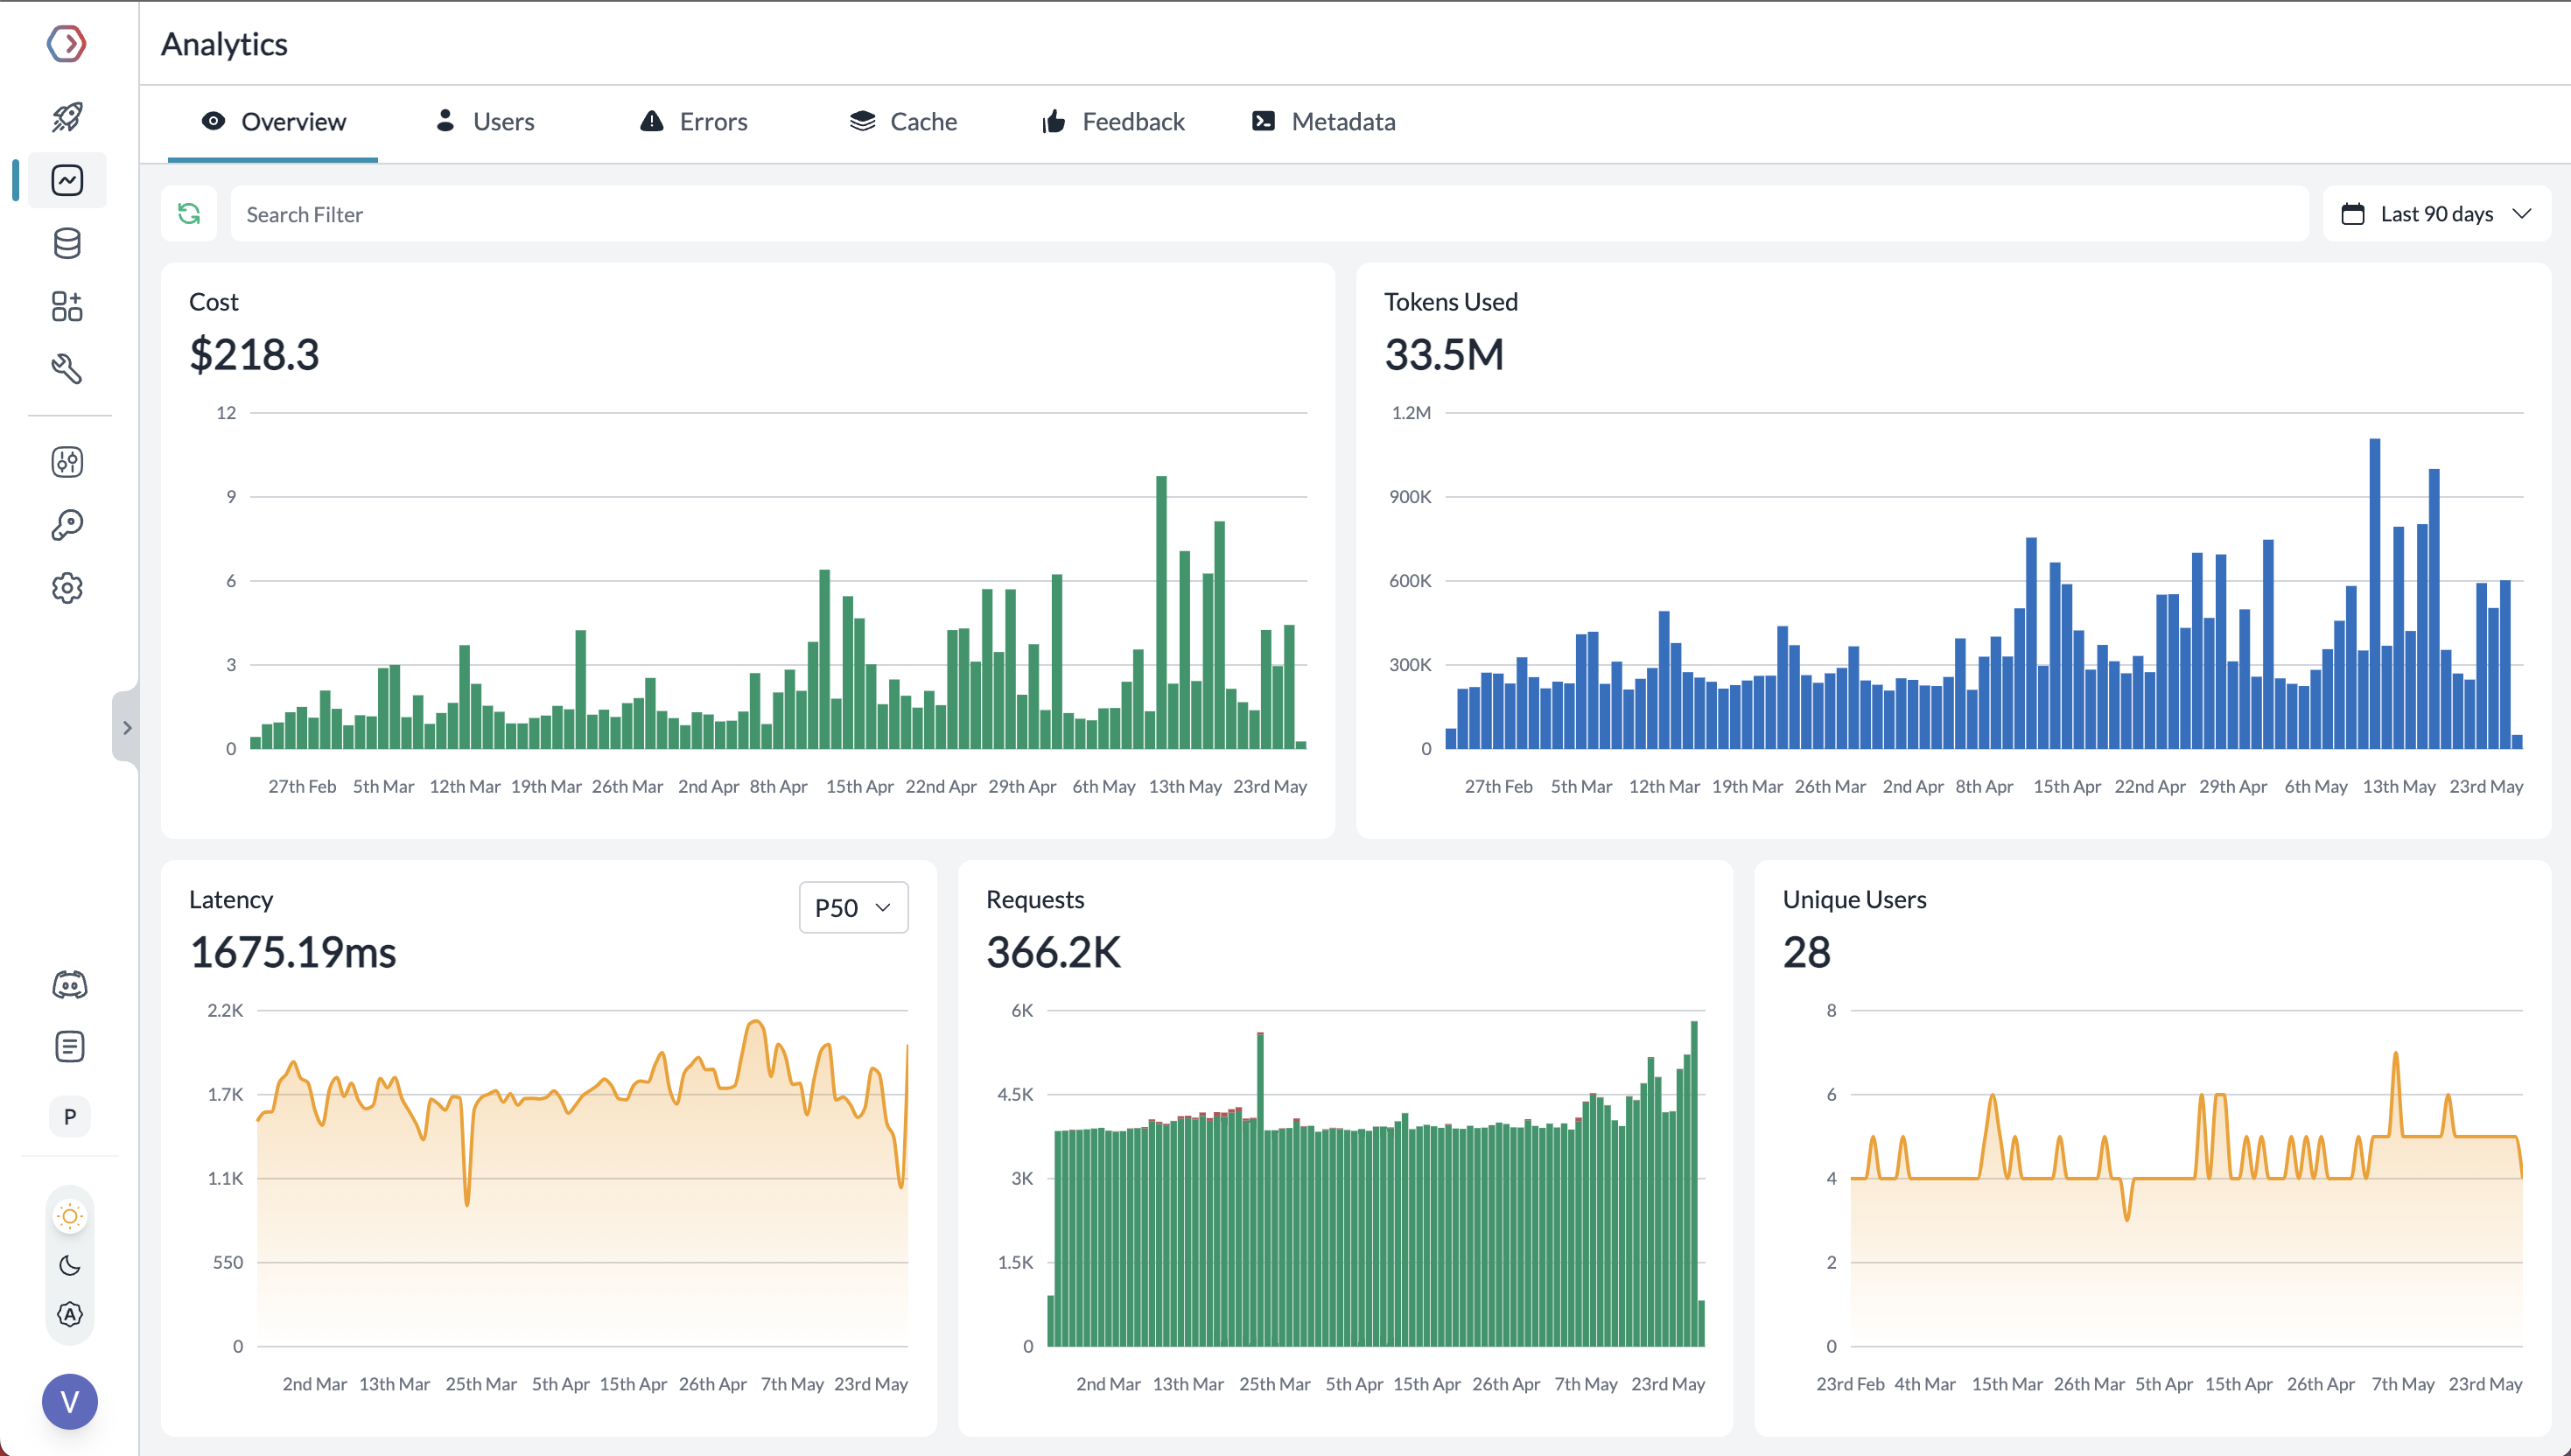Open the P50 latency percentile dropdown

[853, 907]
